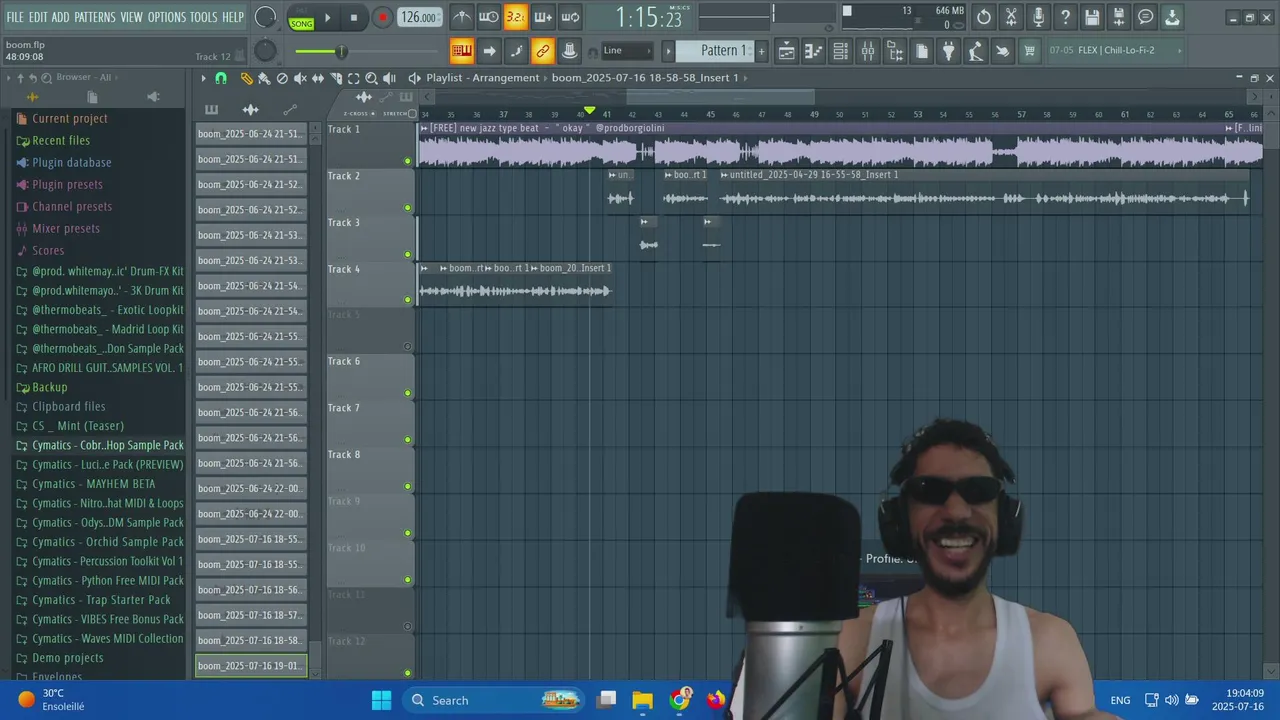Add new pattern with plus button
This screenshot has height=720, width=1280.
[x=761, y=51]
